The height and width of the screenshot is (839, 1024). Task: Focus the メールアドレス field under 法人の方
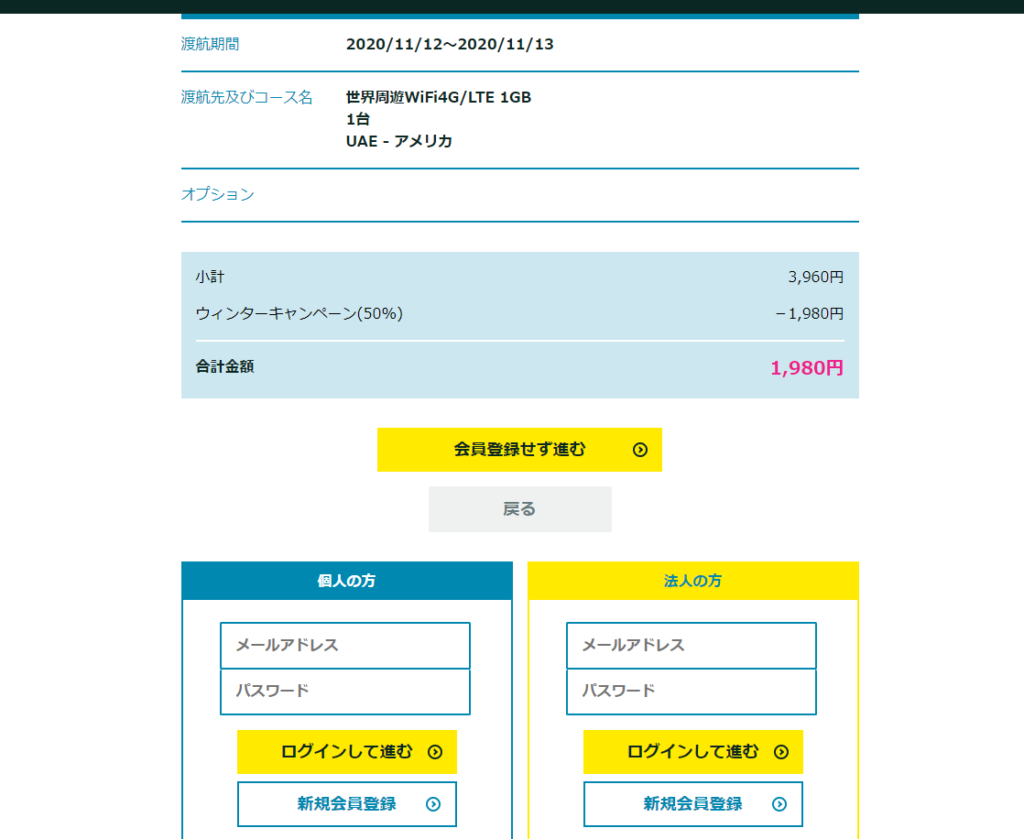coord(691,645)
